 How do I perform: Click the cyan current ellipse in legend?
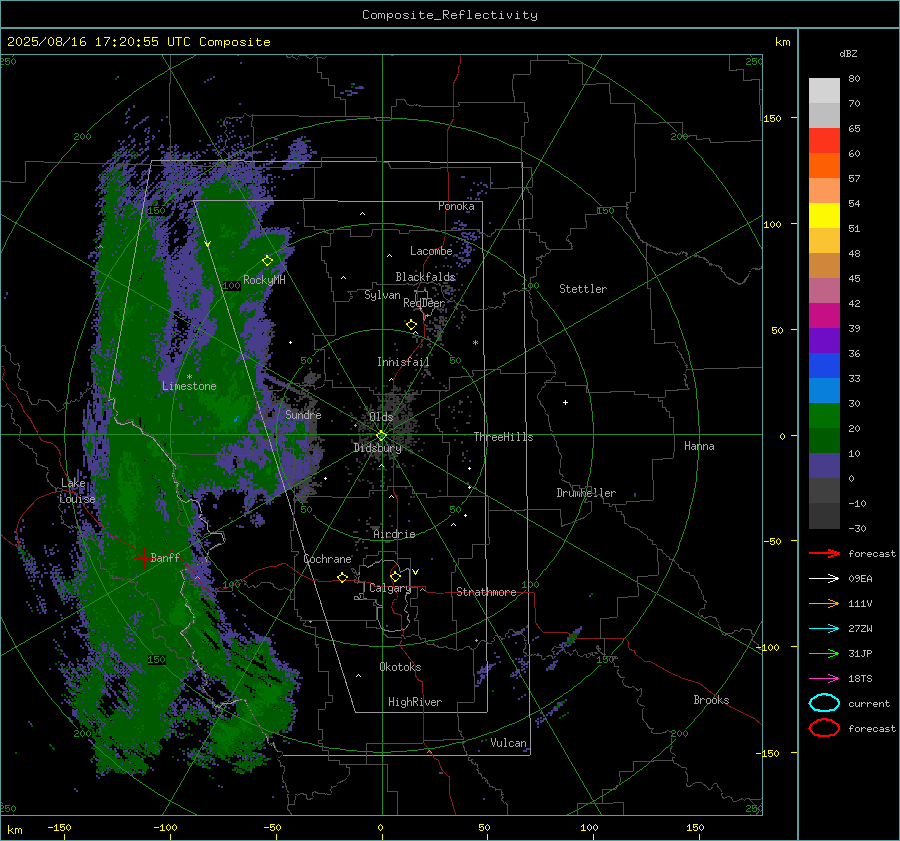(824, 703)
